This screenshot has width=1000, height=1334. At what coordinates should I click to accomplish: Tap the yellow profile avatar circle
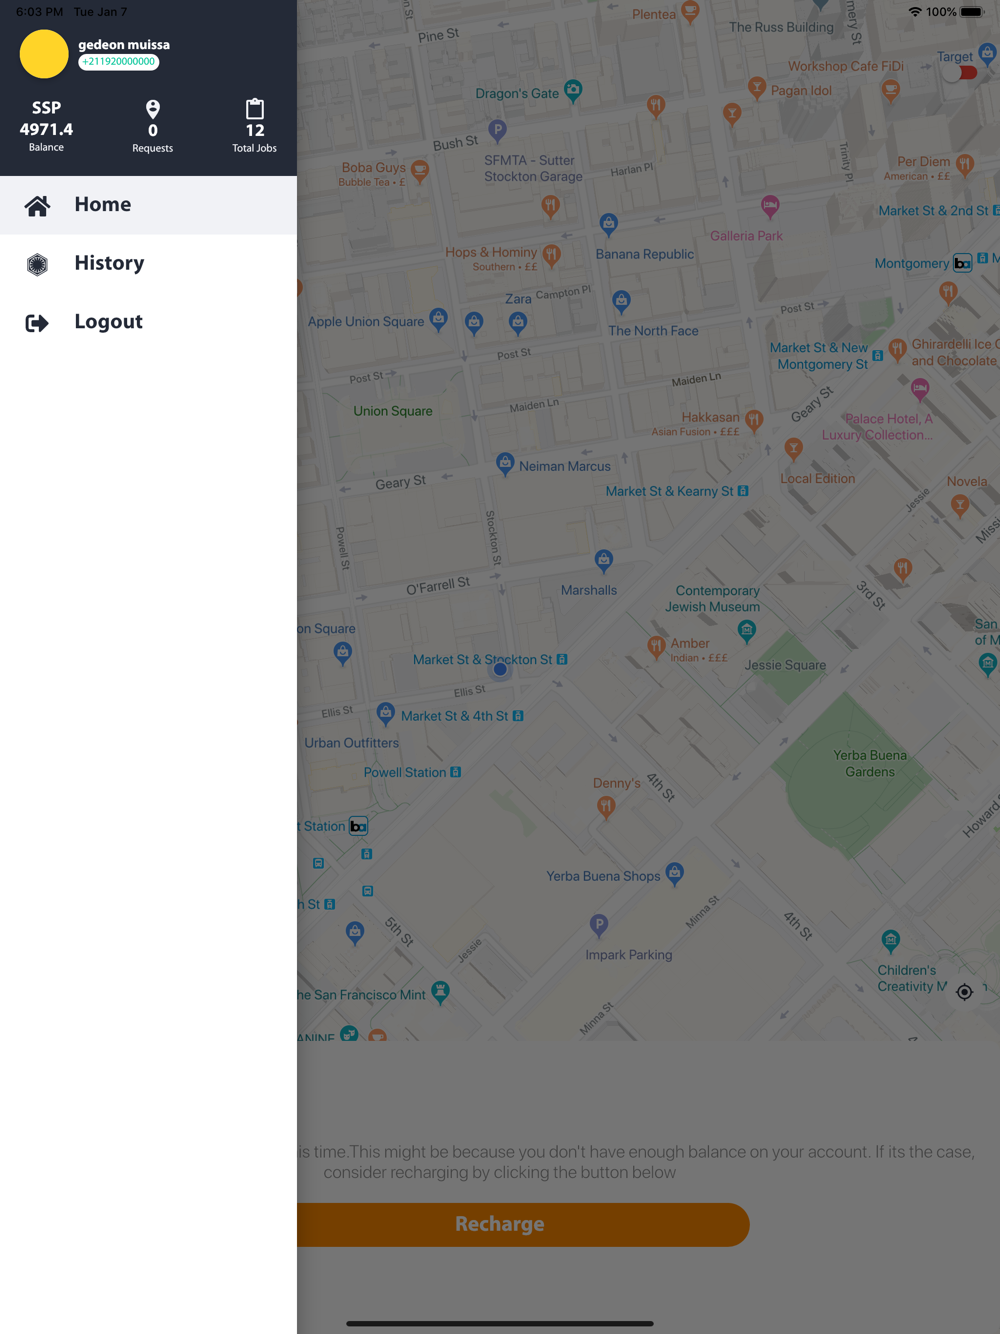click(x=44, y=54)
